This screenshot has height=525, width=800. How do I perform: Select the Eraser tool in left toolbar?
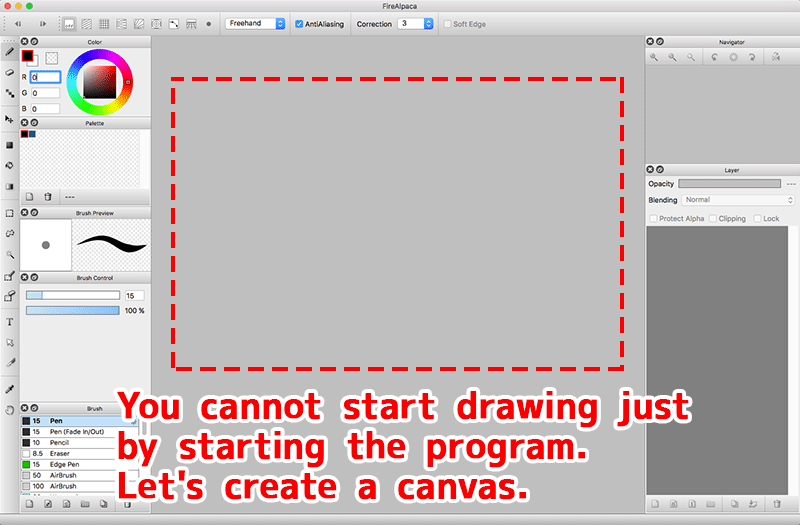[9, 72]
